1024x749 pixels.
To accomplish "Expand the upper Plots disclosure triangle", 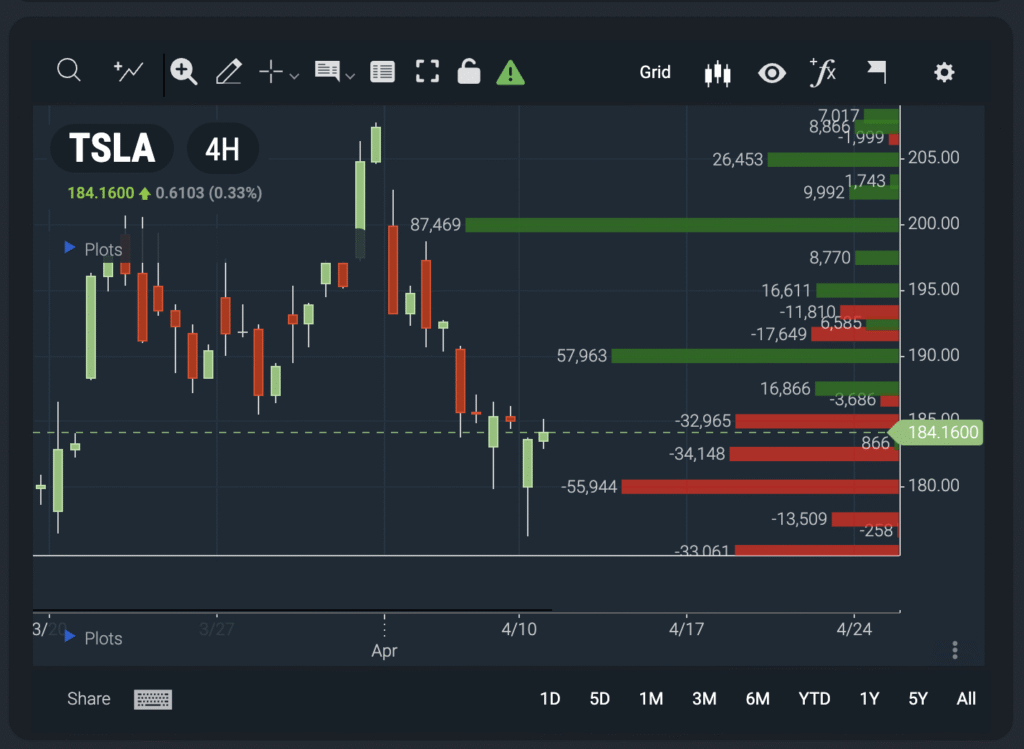I will click(70, 247).
